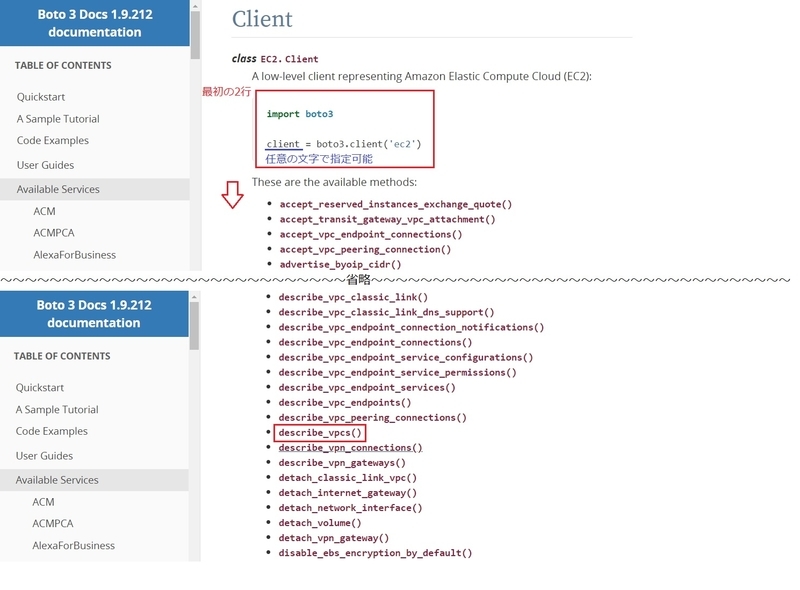
Task: Open Quickstart in the lower docs sidebar
Action: click(40, 388)
